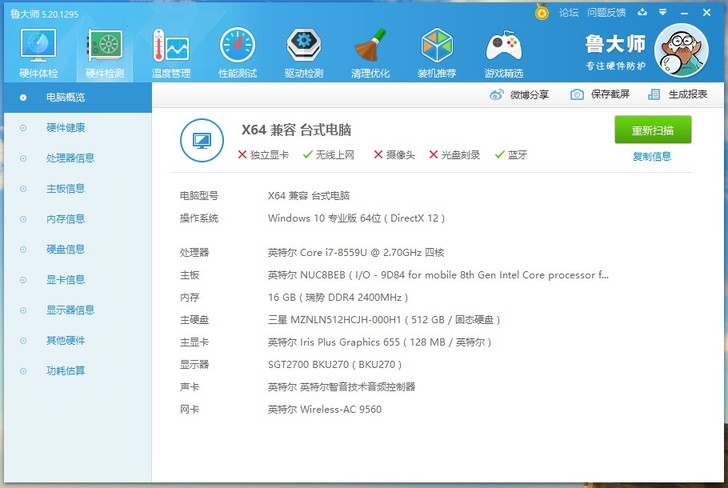Open the 问题反馈 feedback link

point(606,13)
